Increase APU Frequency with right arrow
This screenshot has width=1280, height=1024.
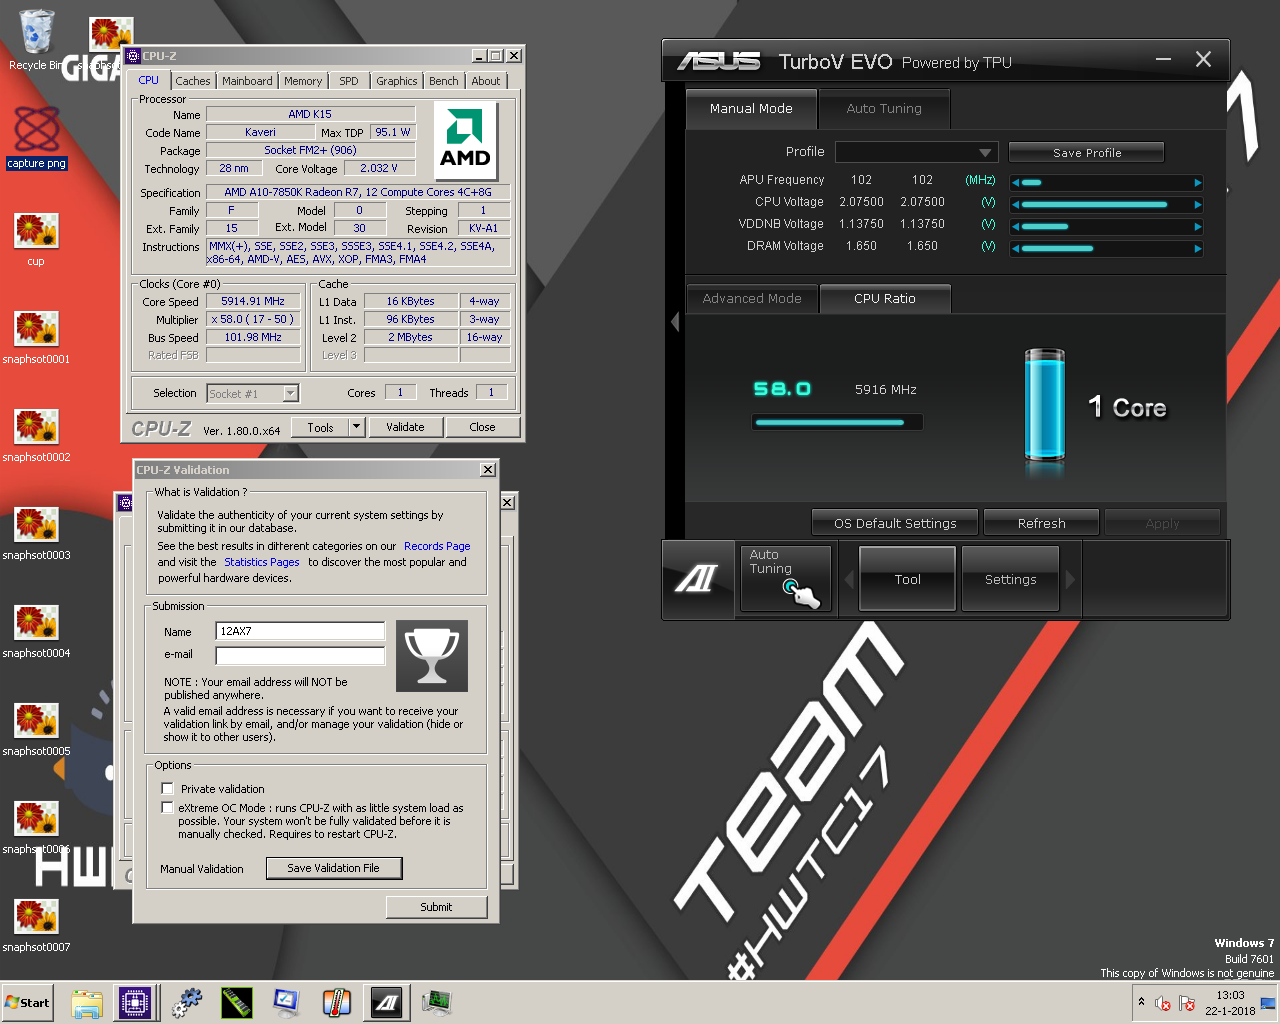(x=1198, y=183)
